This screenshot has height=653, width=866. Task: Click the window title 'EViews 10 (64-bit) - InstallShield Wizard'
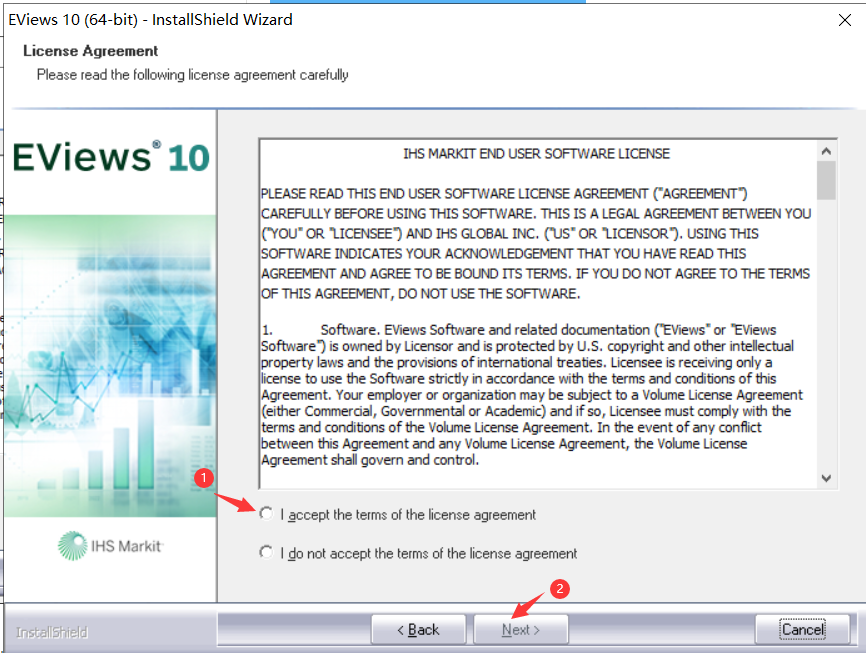point(150,20)
